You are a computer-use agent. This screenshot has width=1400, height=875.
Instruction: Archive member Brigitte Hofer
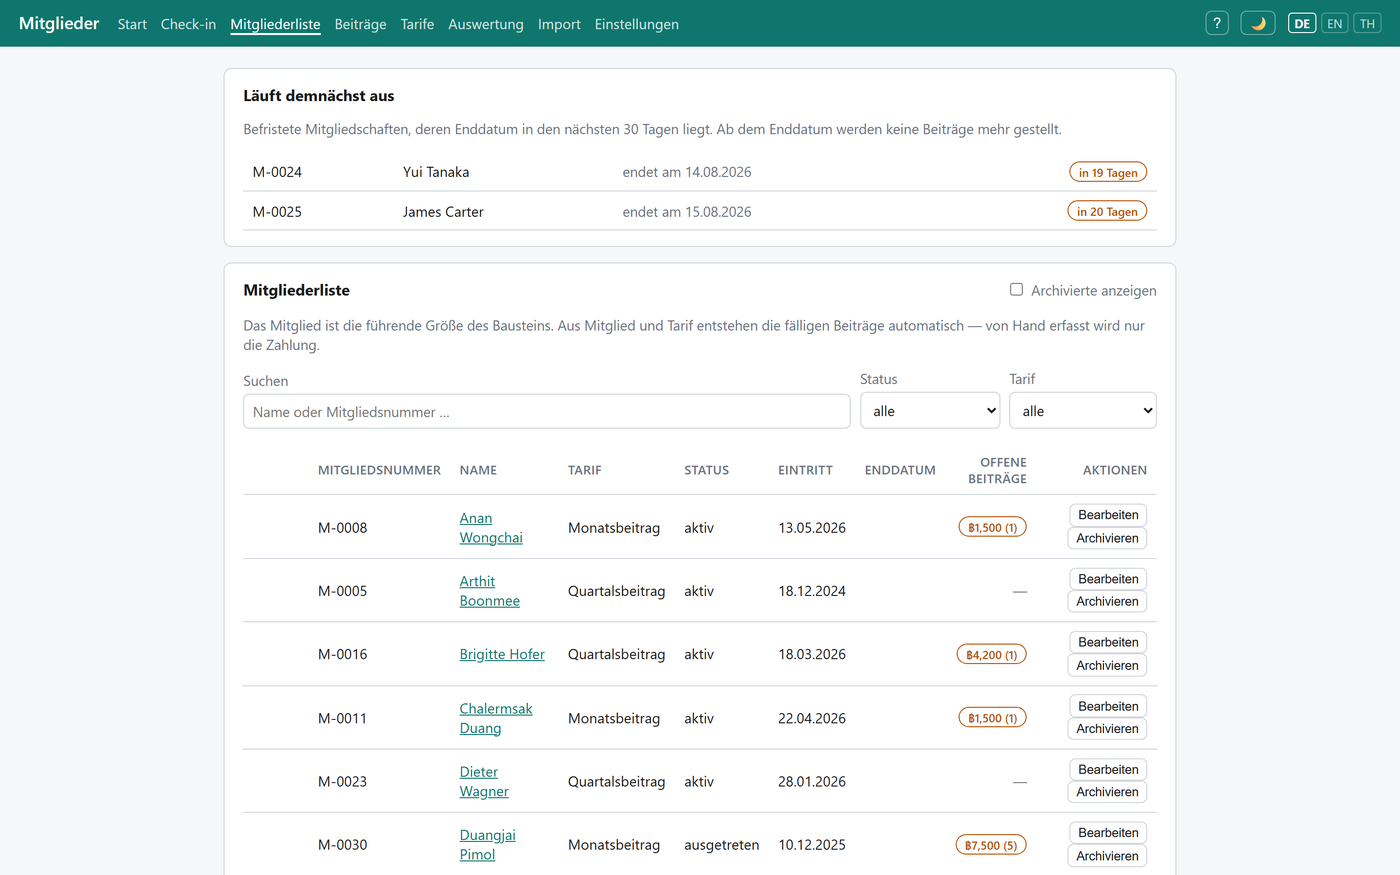click(1107, 665)
